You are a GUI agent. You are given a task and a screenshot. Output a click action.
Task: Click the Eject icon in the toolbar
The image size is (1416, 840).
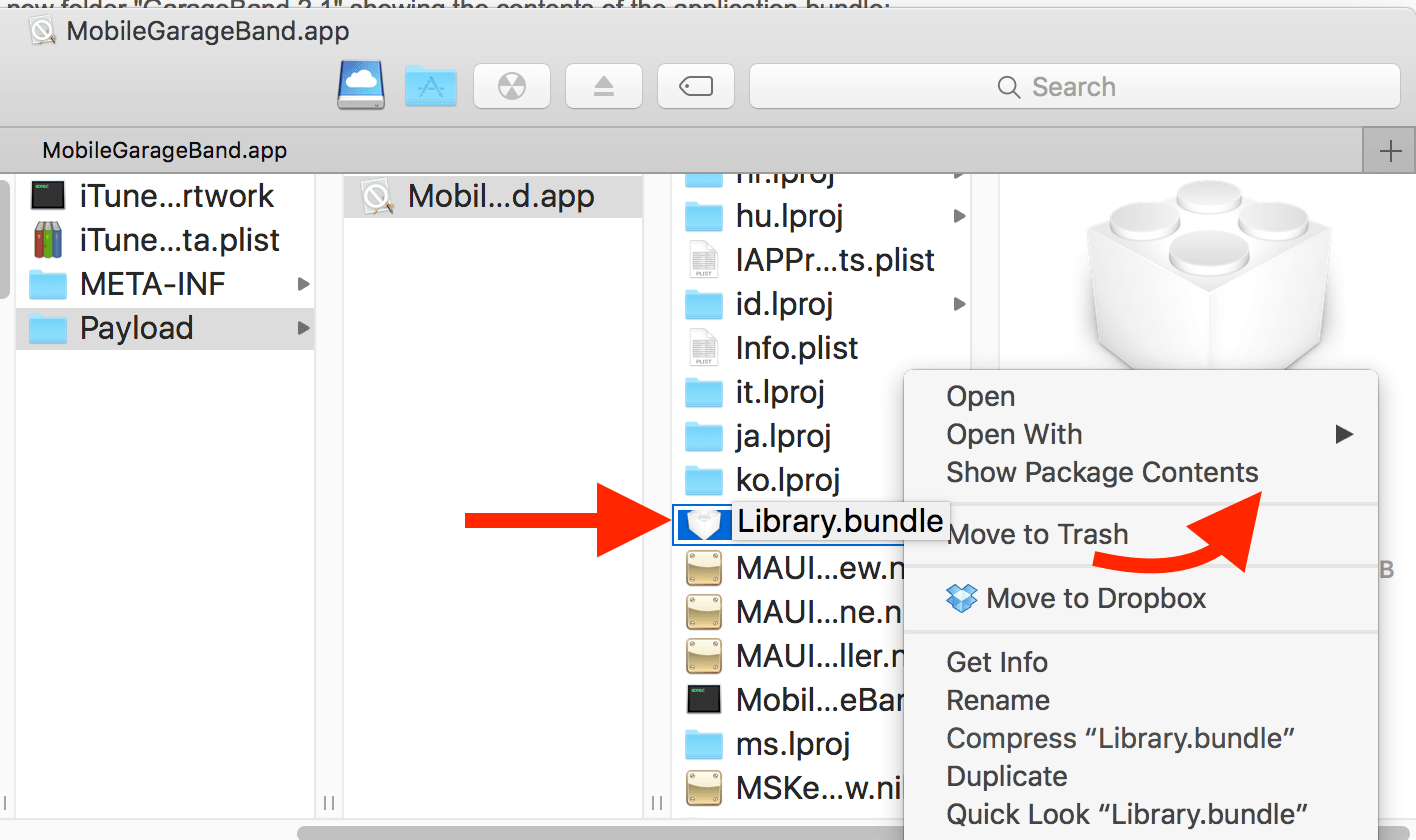pos(603,85)
